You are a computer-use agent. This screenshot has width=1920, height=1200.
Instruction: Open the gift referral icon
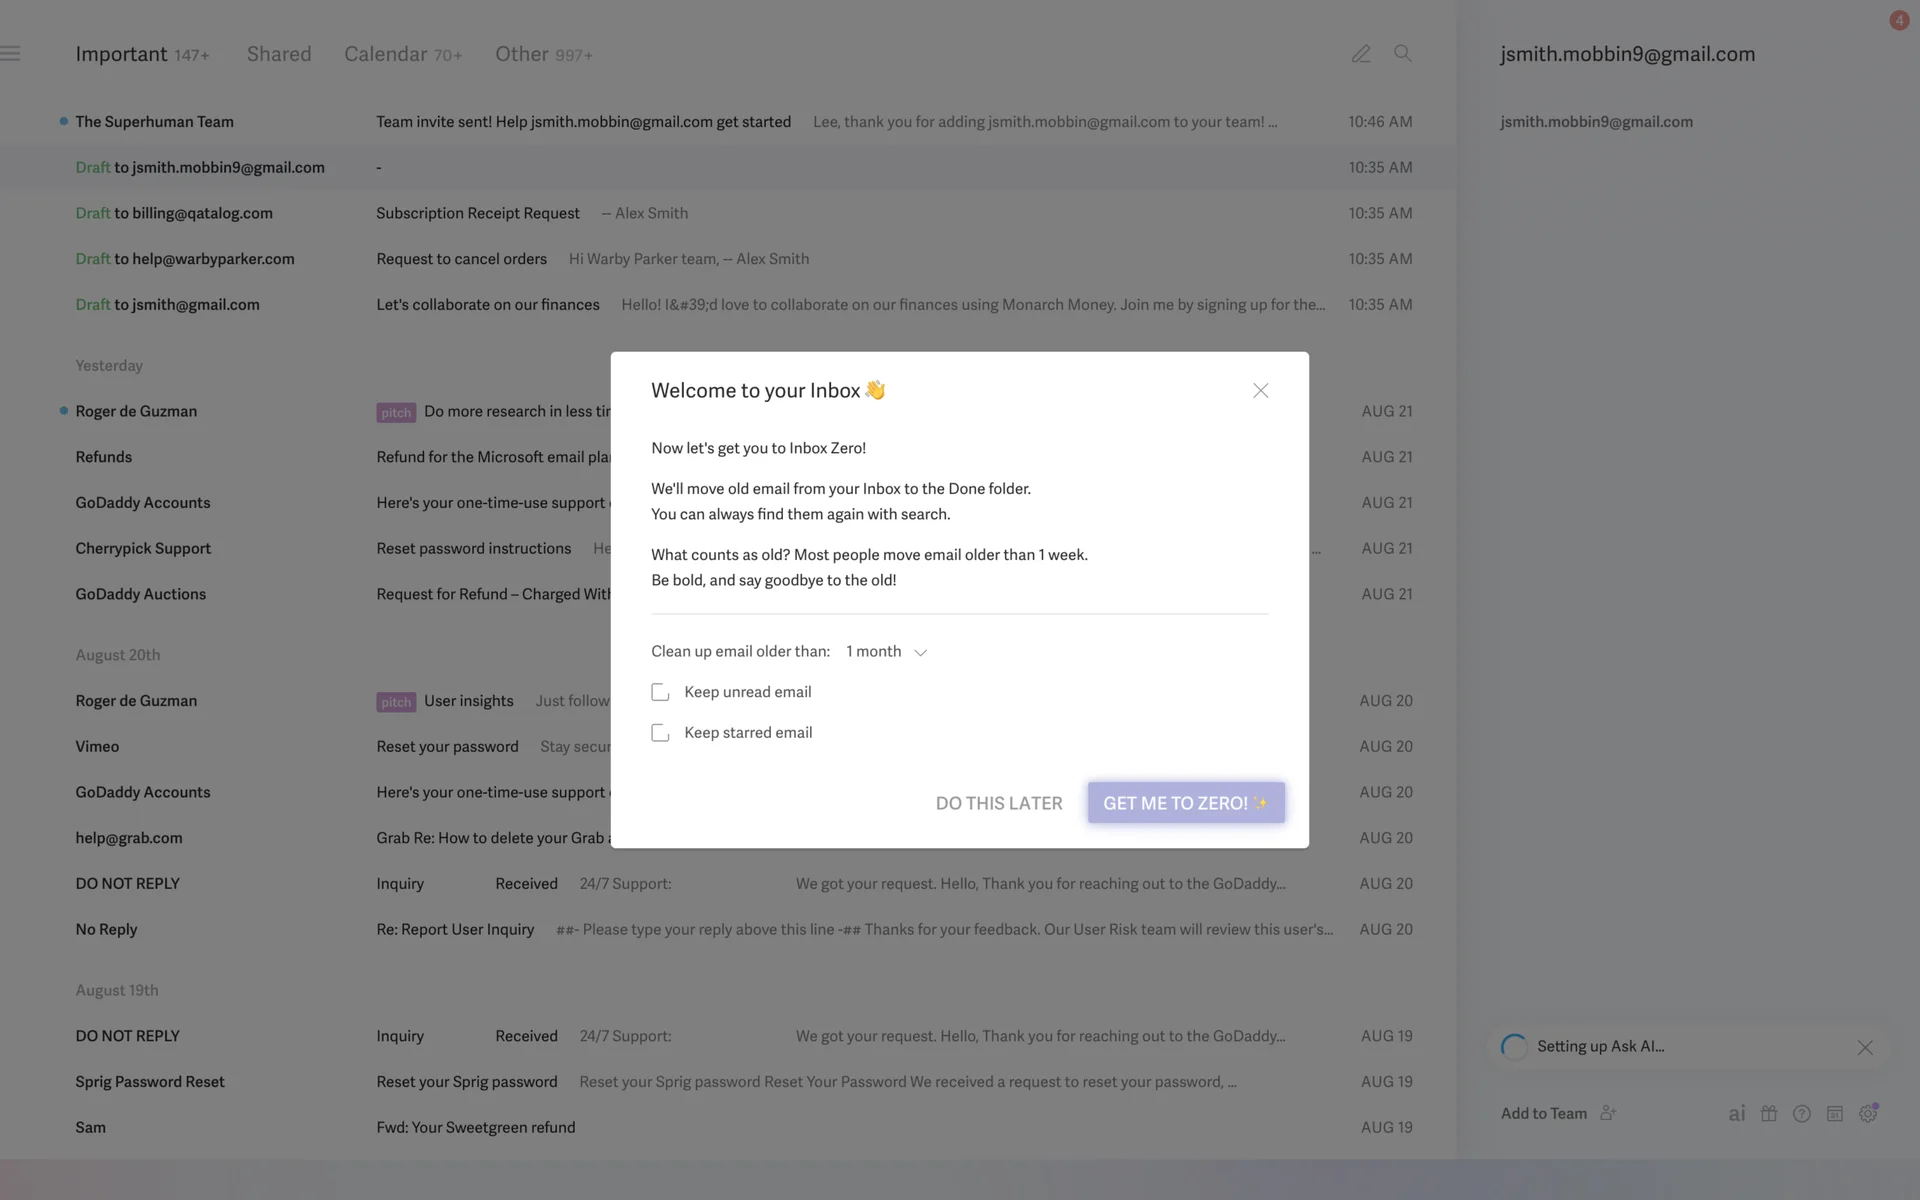point(1769,1114)
